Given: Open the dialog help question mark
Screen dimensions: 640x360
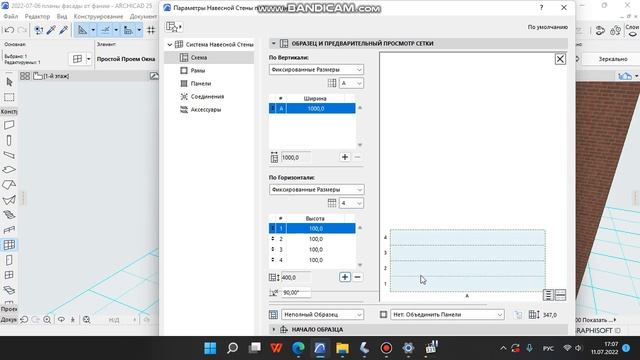Looking at the screenshot, I should coord(541,8).
